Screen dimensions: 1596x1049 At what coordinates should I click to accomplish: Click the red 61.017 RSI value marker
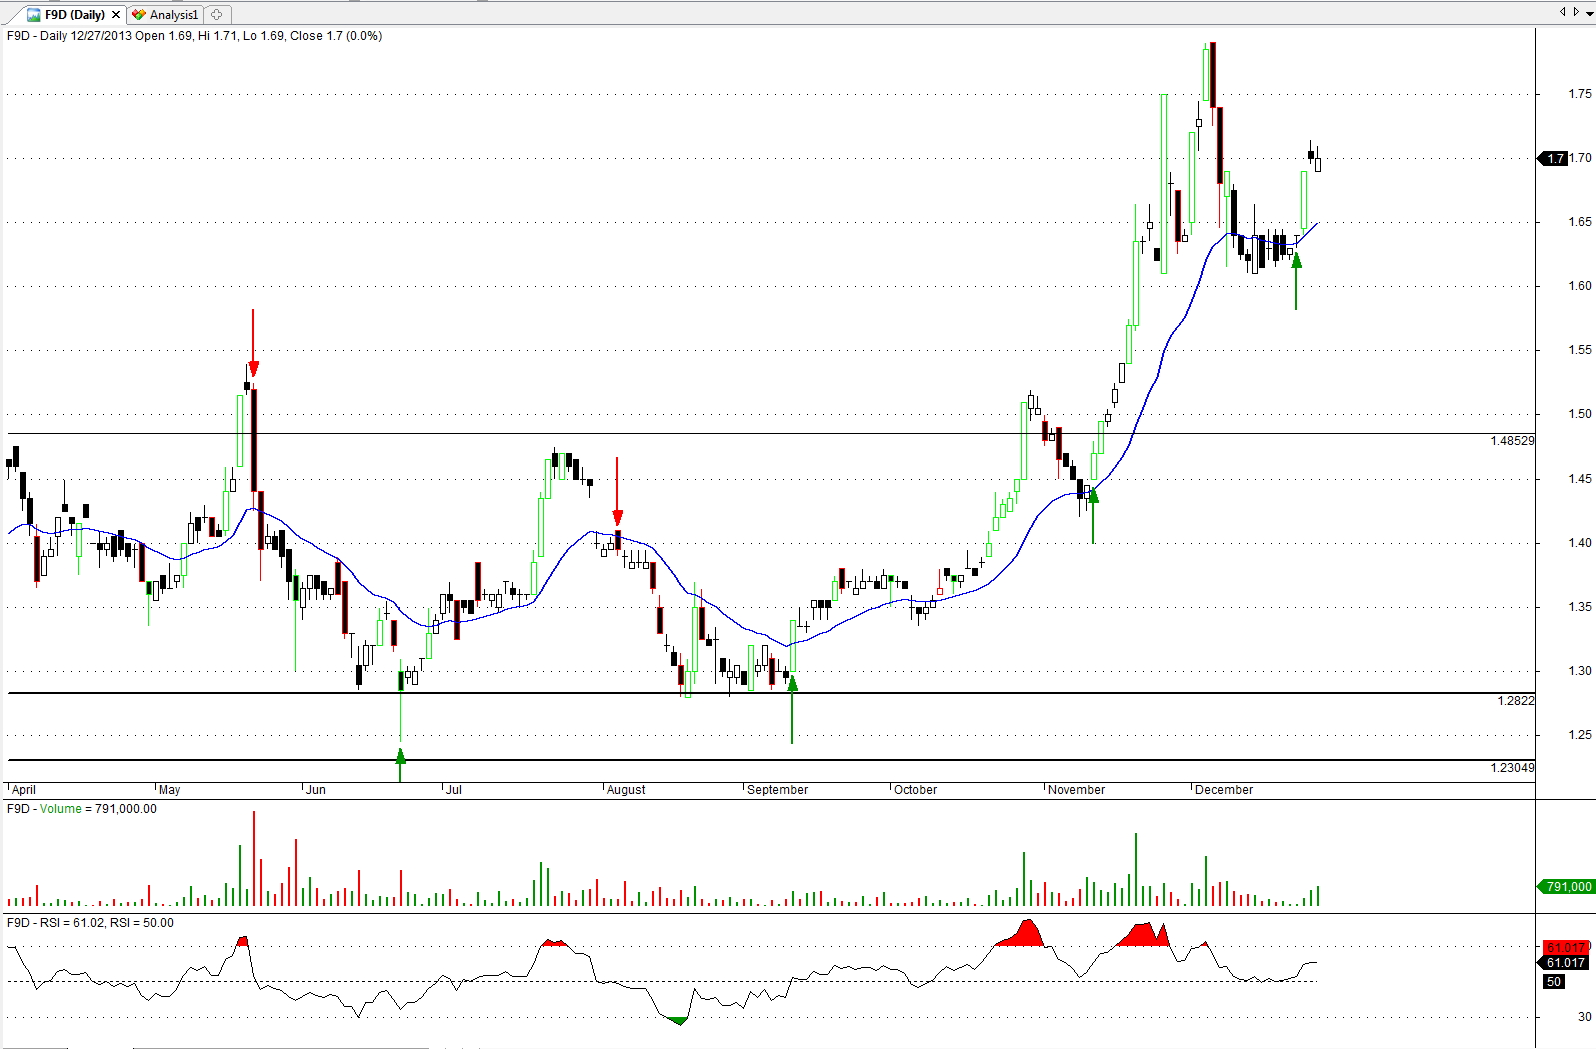pos(1564,947)
